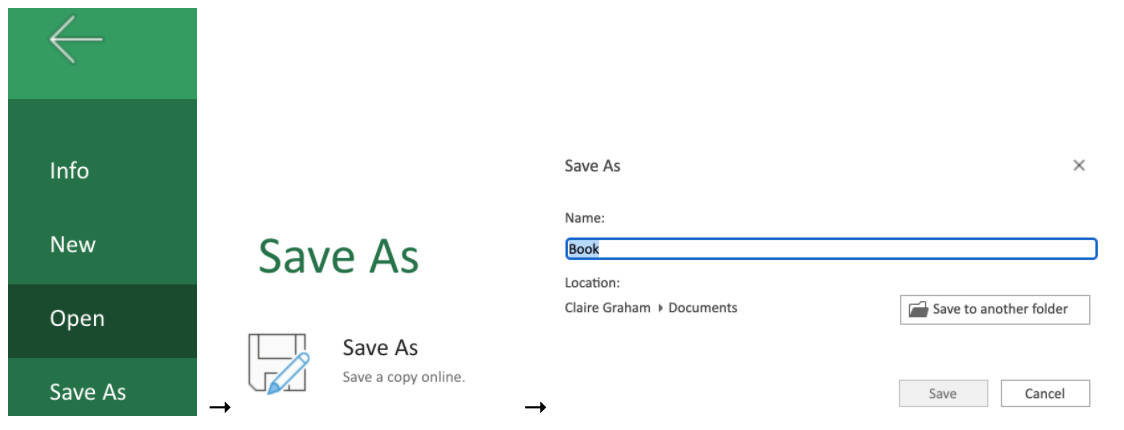1124x430 pixels.
Task: Click the 'Save a copy online.' description
Action: click(x=404, y=376)
